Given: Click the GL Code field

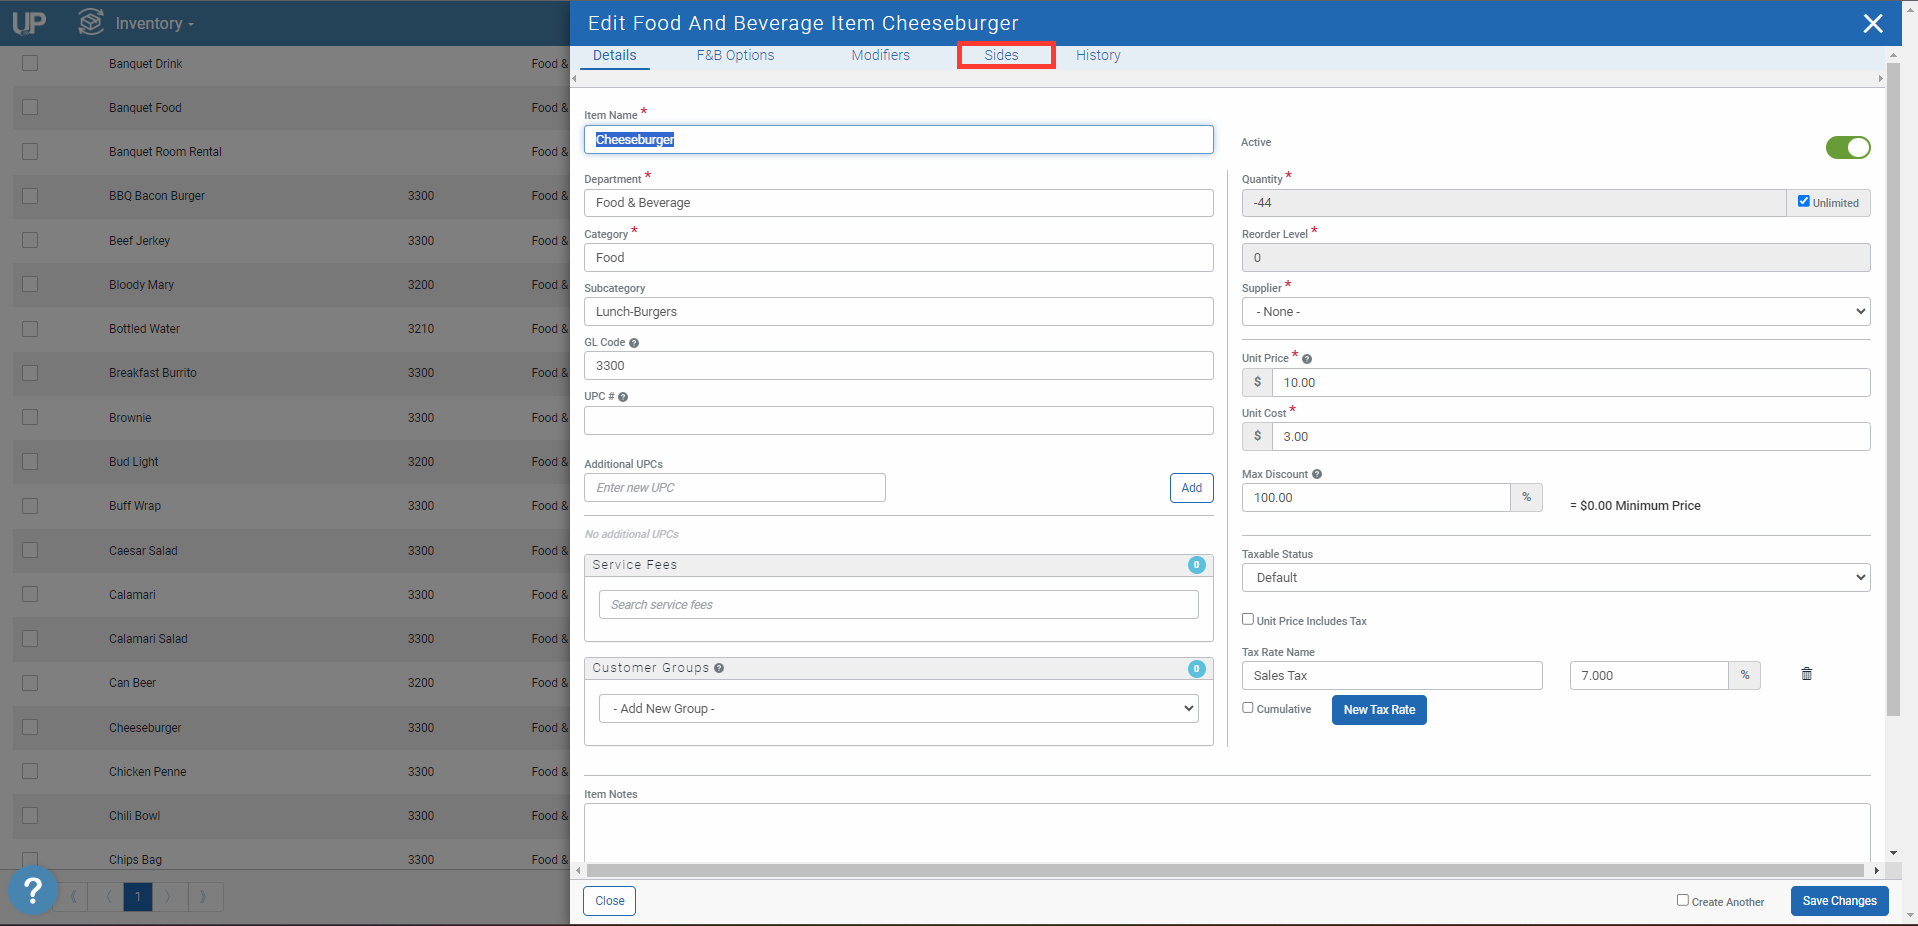Looking at the screenshot, I should click(899, 366).
